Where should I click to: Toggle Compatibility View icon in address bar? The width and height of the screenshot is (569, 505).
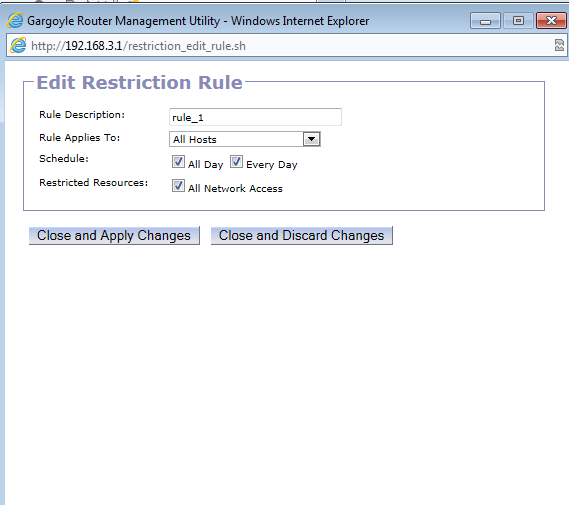(x=559, y=45)
